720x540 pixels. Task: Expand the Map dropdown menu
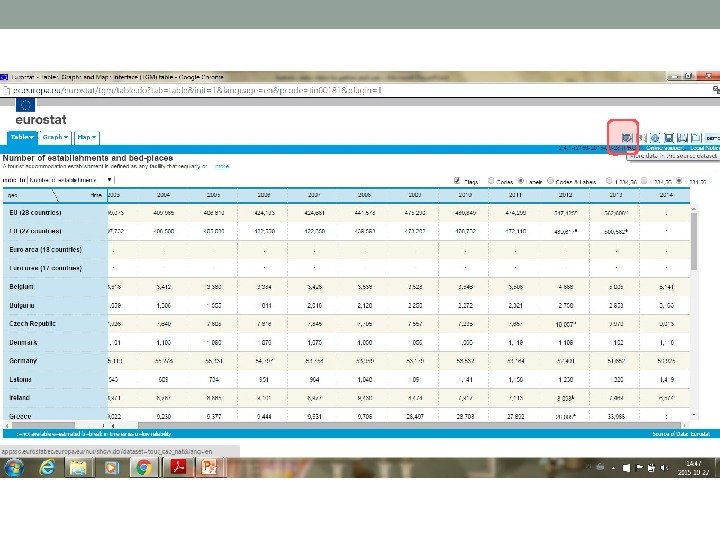(x=87, y=137)
